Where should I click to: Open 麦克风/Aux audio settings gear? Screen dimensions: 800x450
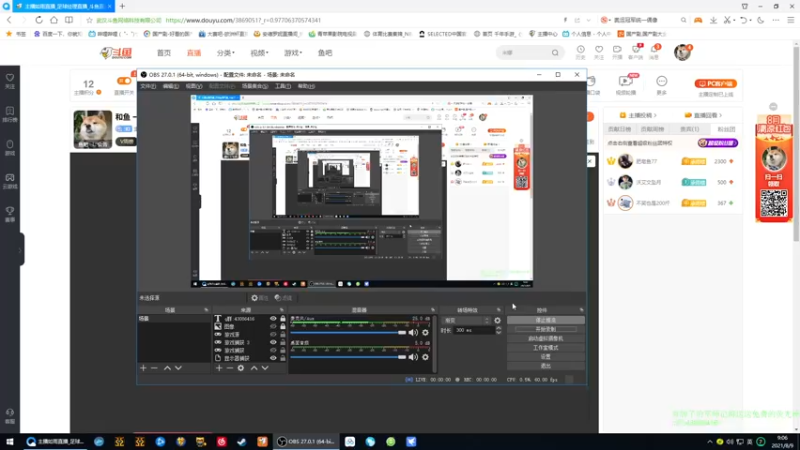(425, 333)
